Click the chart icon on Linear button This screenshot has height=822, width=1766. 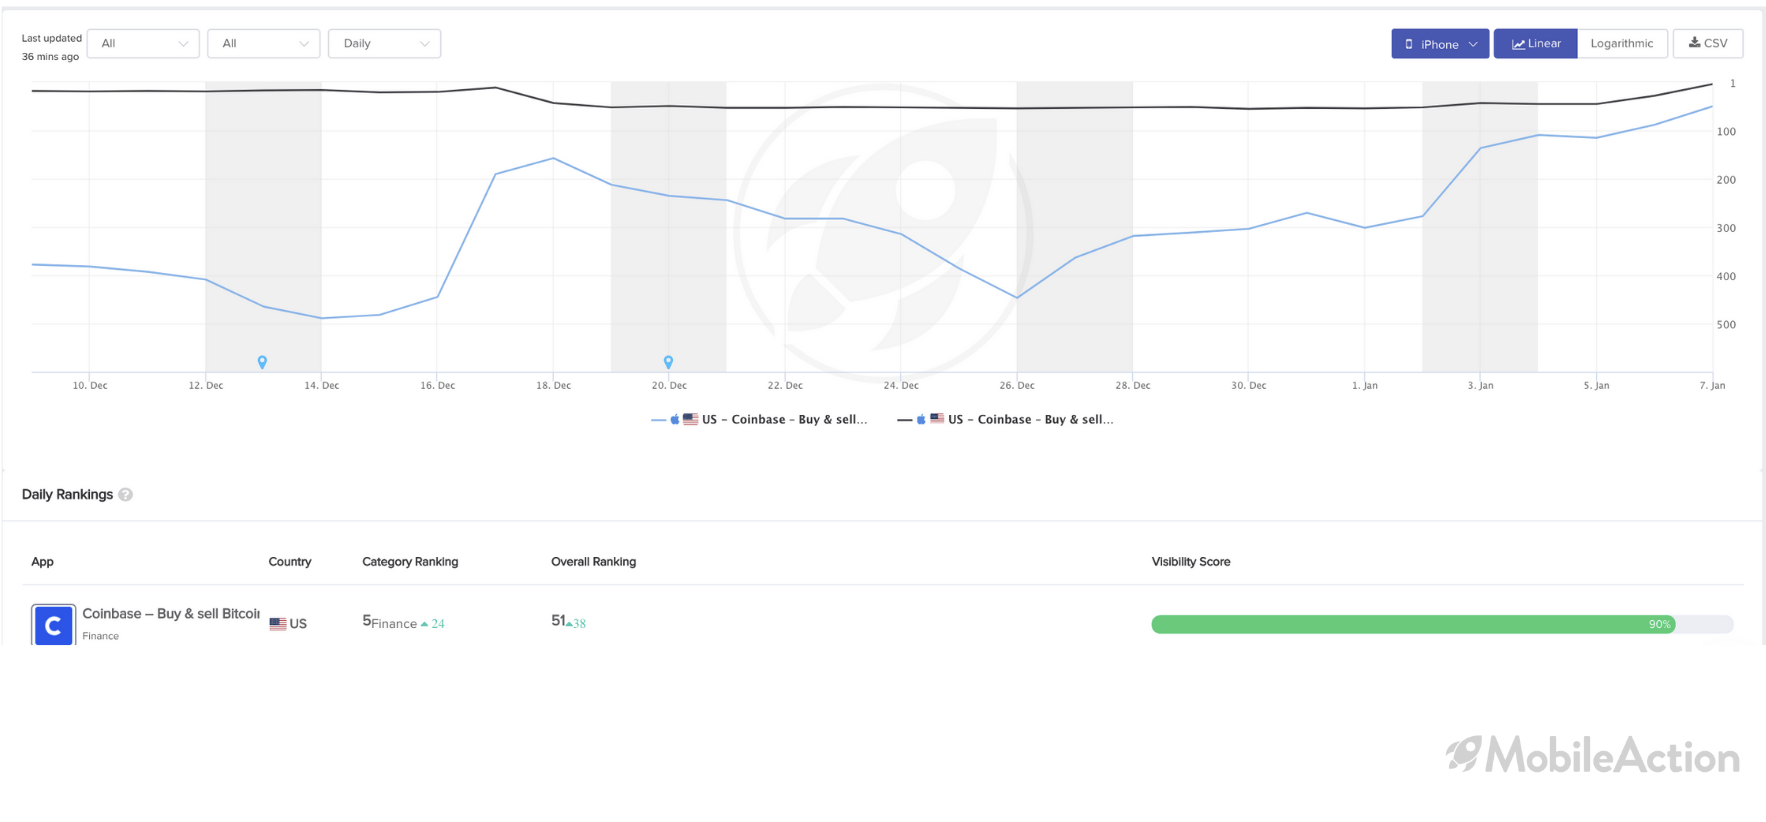[x=1518, y=44]
